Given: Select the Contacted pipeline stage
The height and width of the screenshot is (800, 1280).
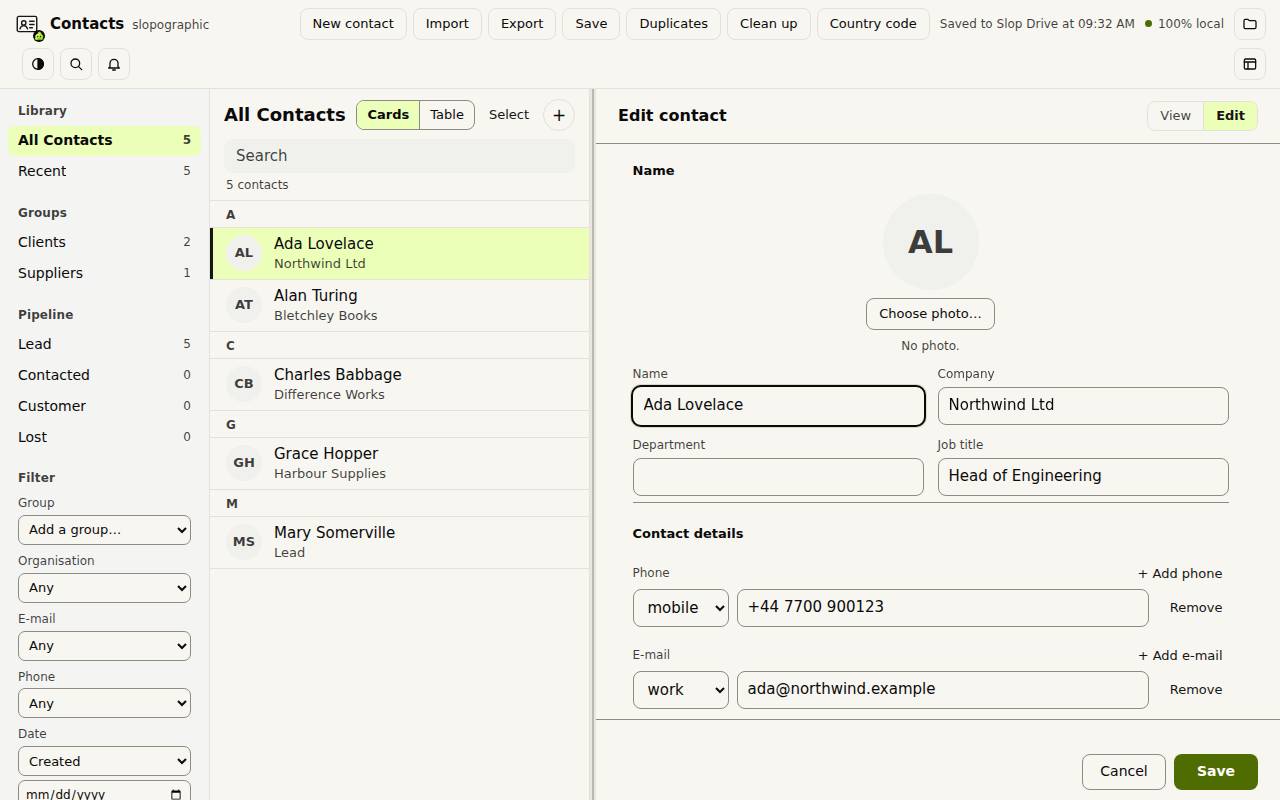Looking at the screenshot, I should tap(104, 375).
